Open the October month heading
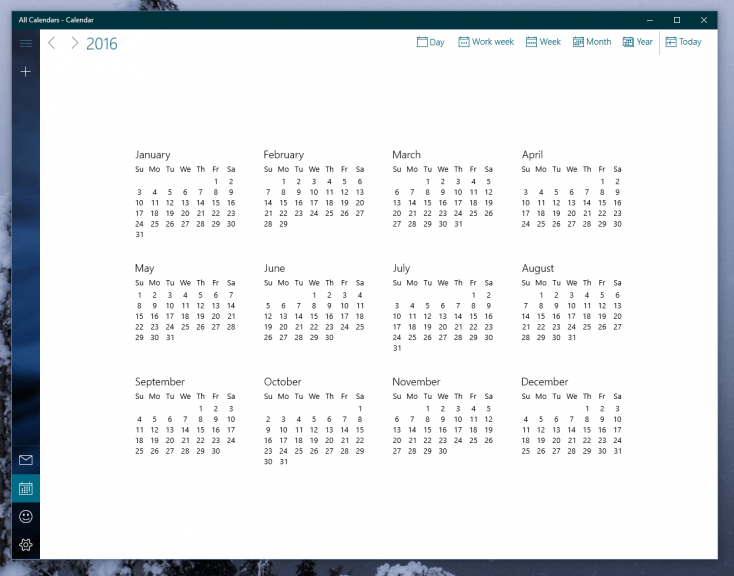This screenshot has height=576, width=734. click(x=282, y=382)
